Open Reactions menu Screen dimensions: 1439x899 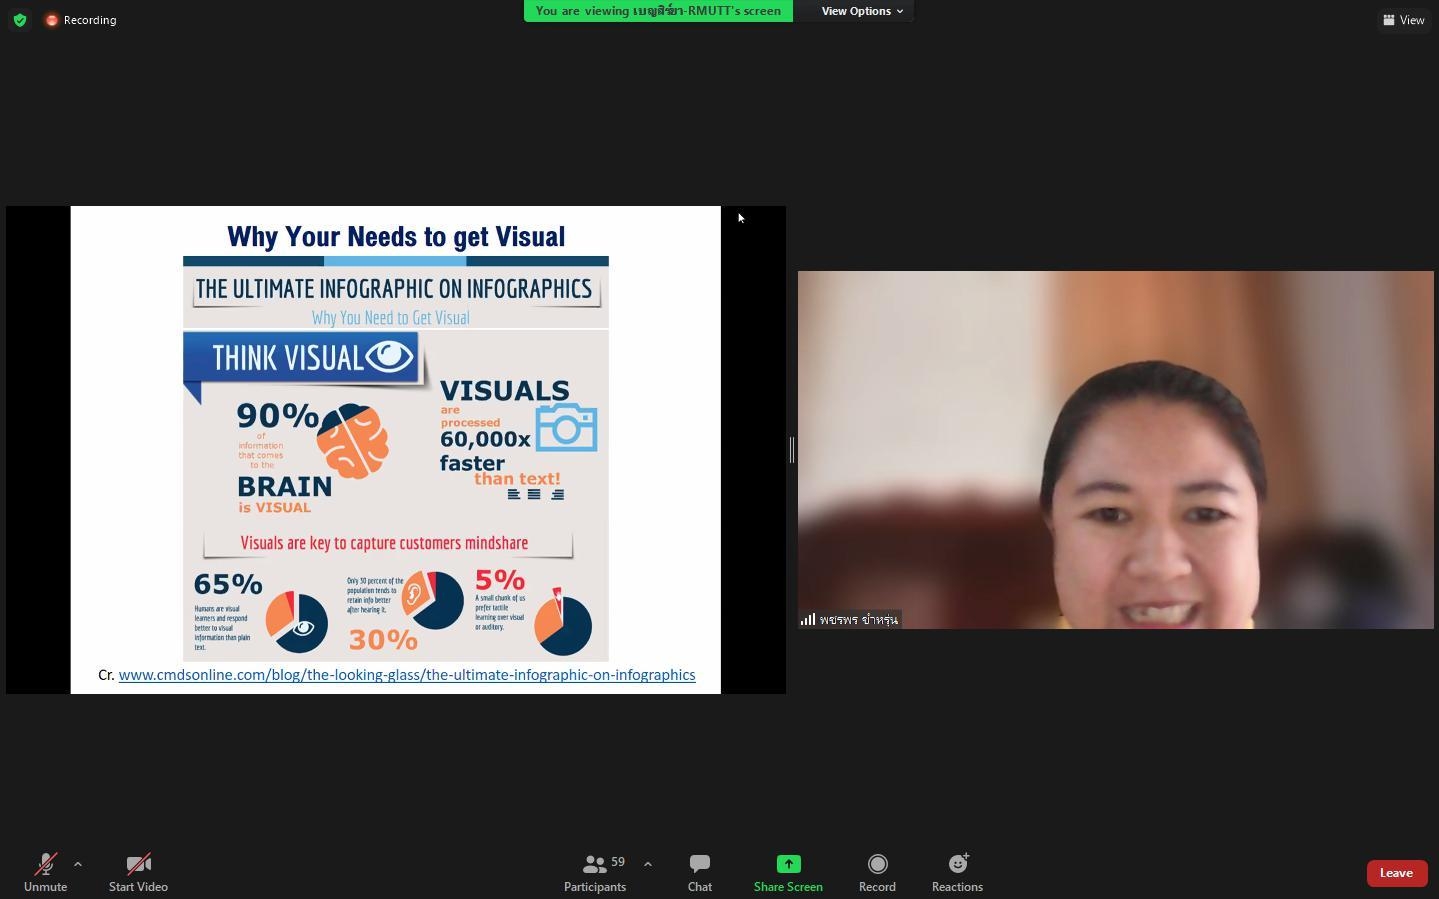pos(957,872)
